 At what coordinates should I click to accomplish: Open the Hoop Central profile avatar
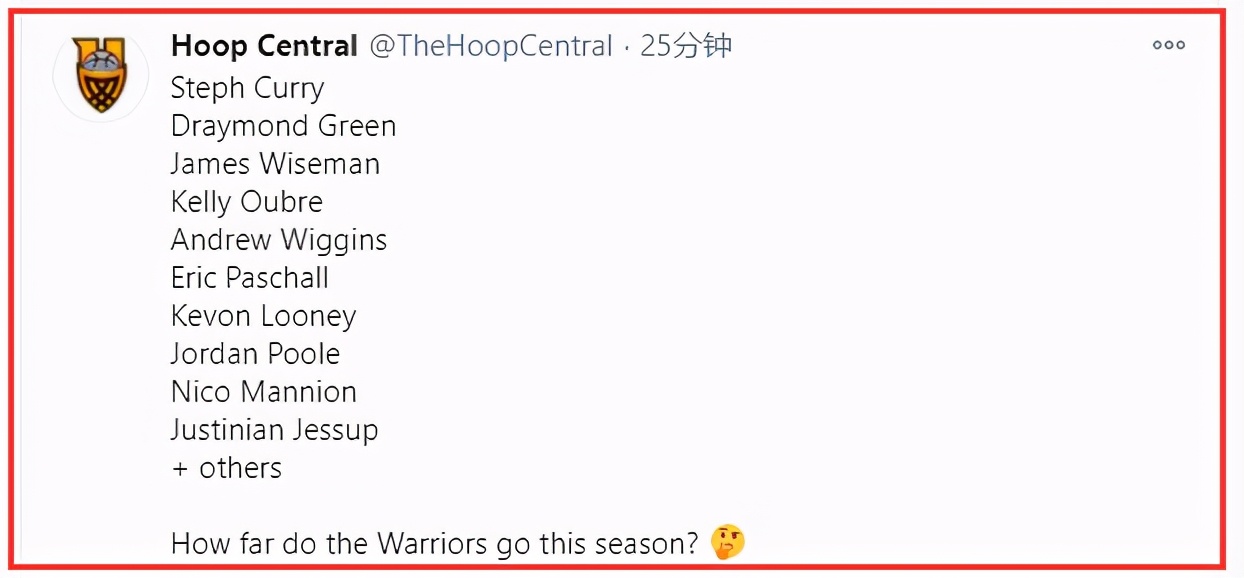click(100, 75)
